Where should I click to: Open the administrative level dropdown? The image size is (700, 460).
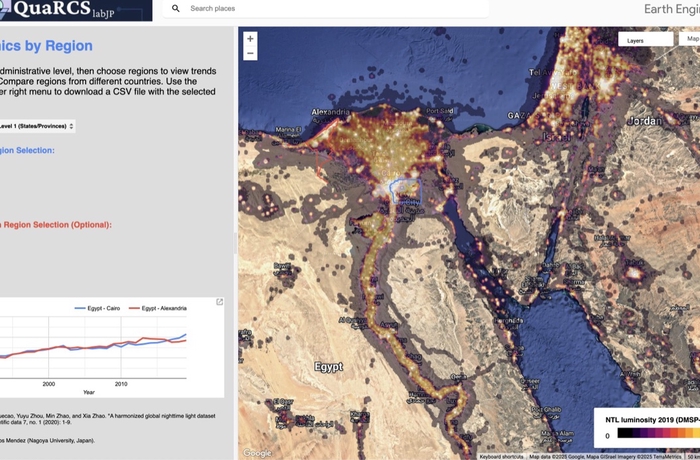pos(38,126)
